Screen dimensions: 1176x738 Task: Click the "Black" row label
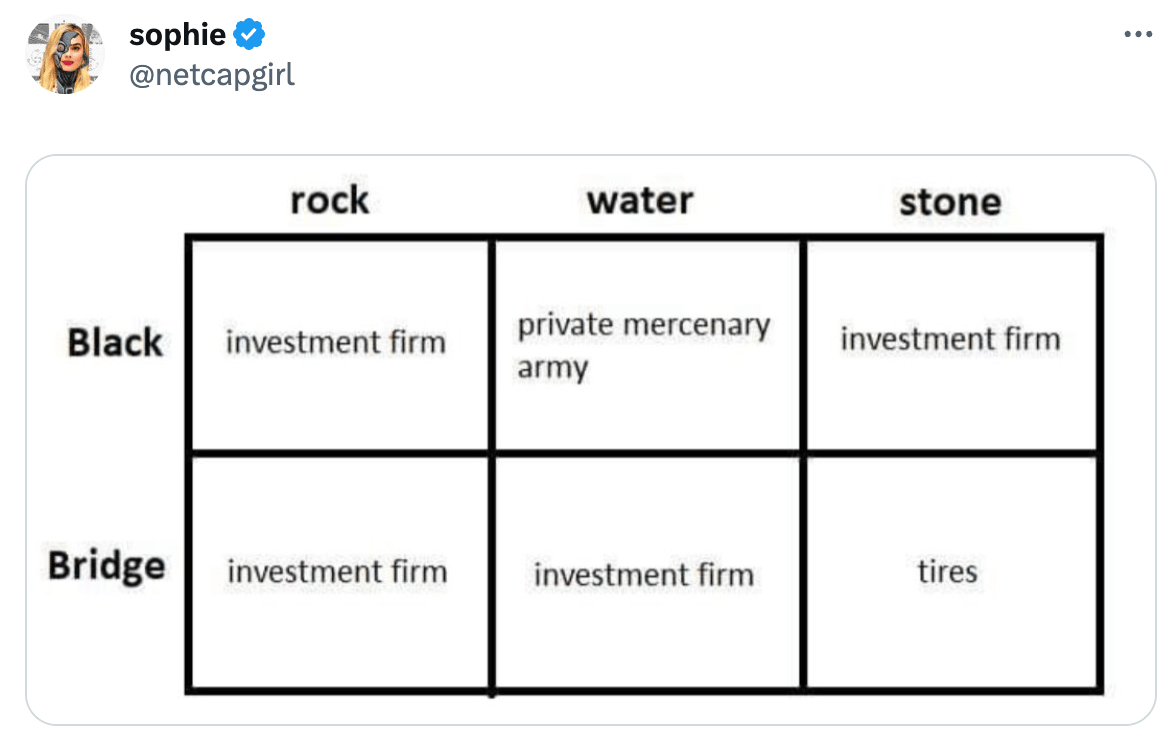click(114, 342)
